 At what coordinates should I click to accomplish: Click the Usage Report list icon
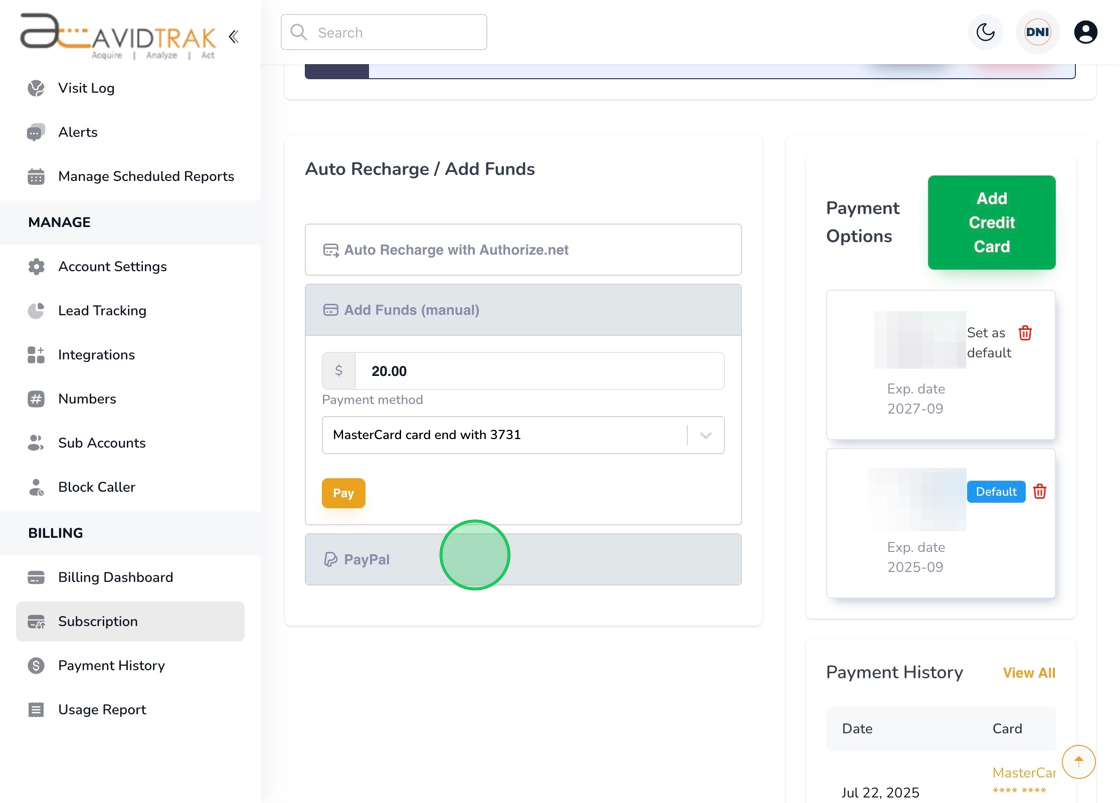(36, 709)
